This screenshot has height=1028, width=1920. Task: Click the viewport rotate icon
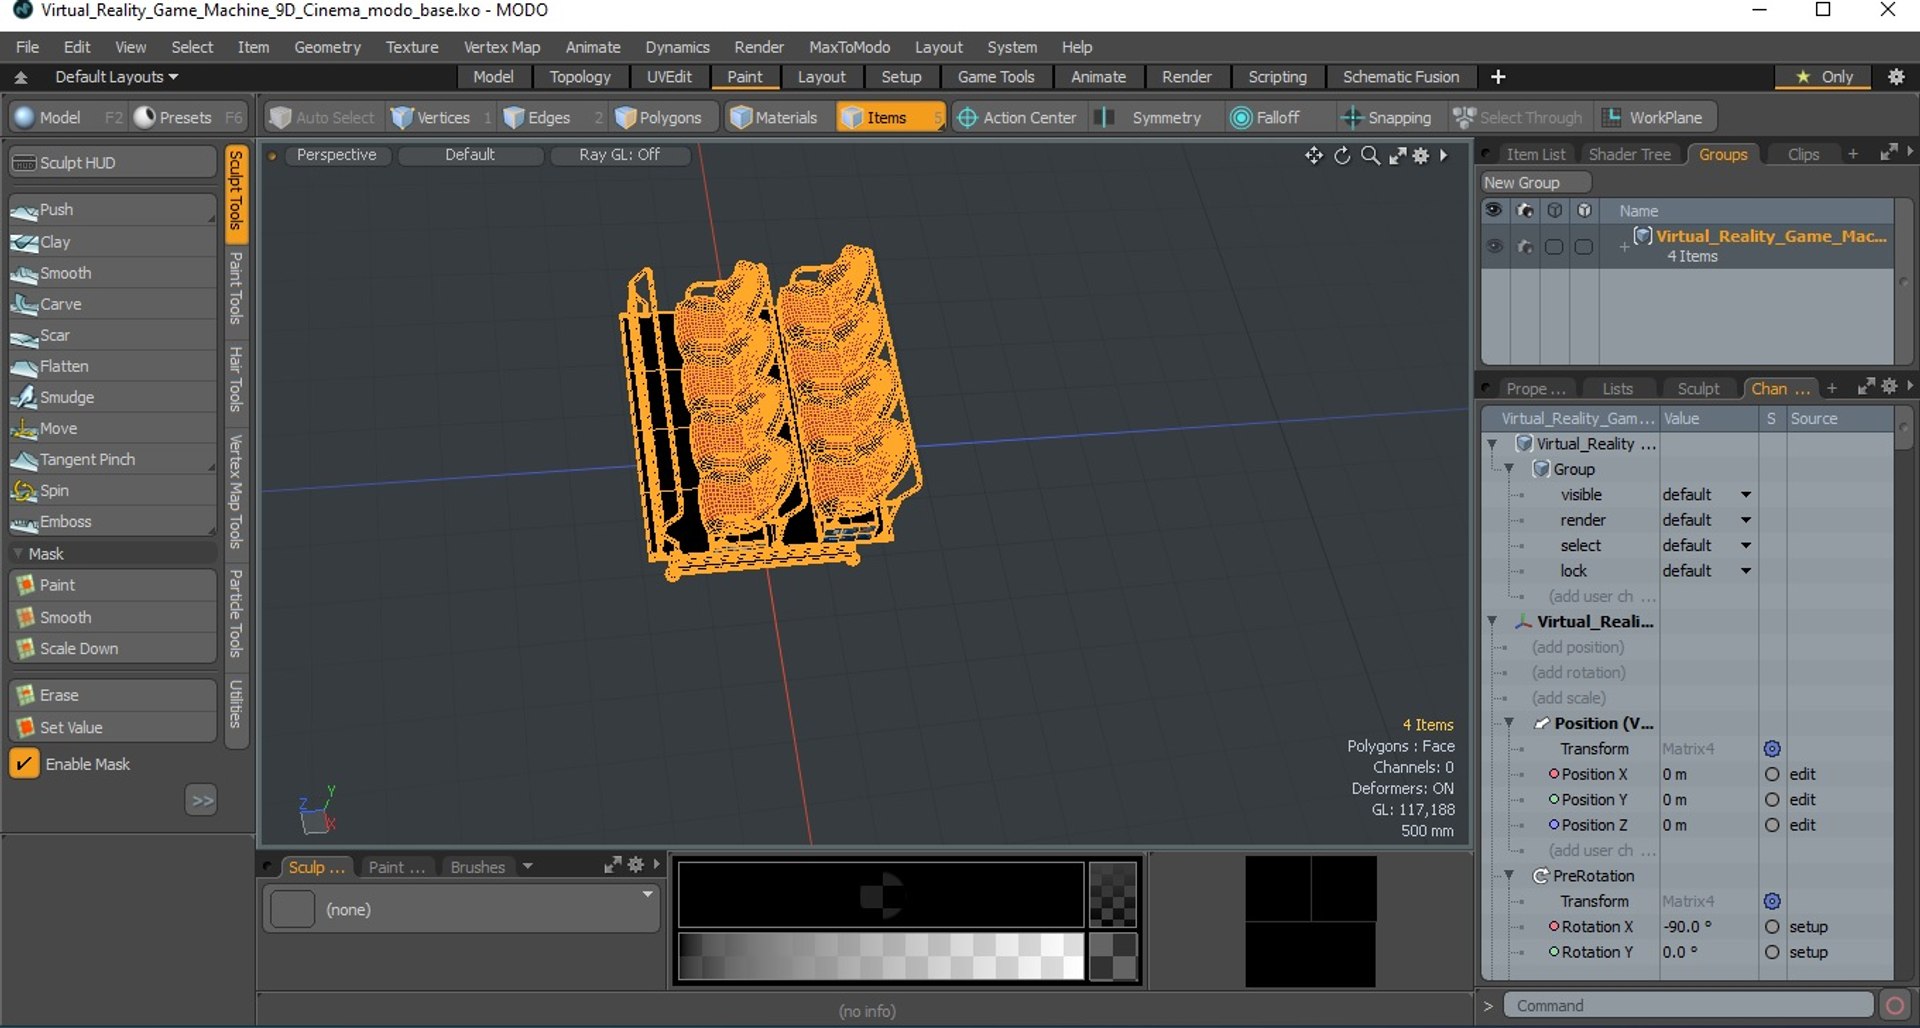pos(1342,155)
